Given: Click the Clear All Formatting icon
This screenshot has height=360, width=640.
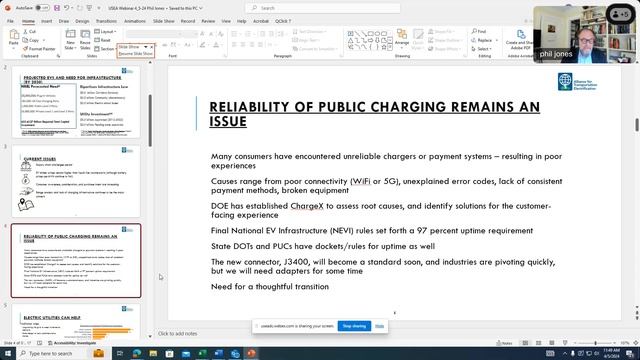Looking at the screenshot, I should coord(221,34).
